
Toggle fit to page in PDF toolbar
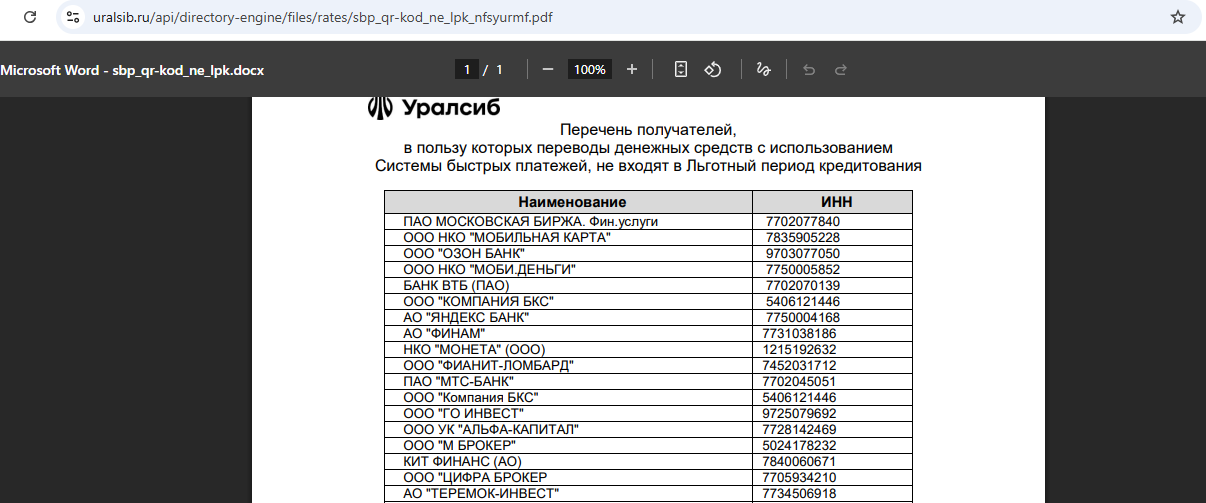[x=681, y=70]
